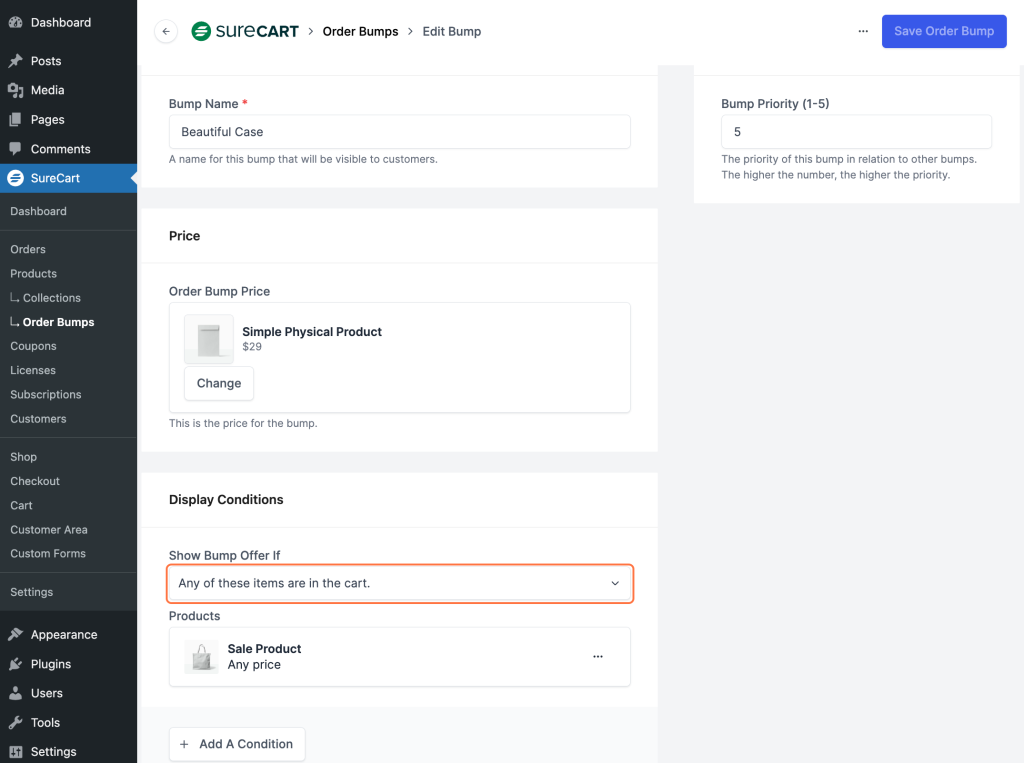Click the Comments bubble icon
Viewport: 1024px width, 763px height.
16,149
